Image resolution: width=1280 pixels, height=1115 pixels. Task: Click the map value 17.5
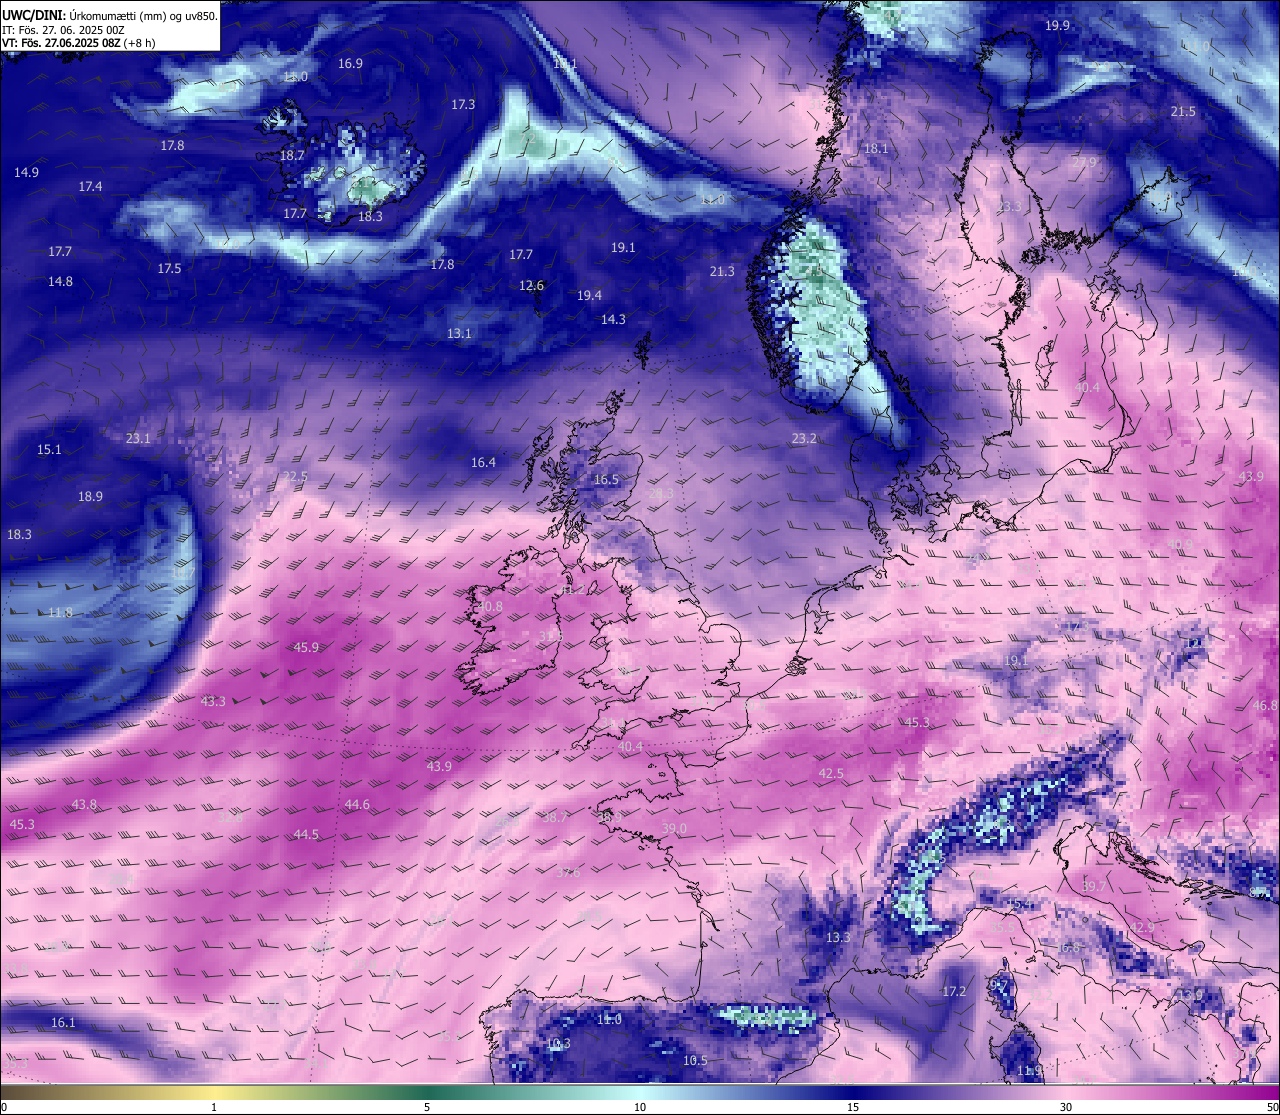[x=169, y=269]
